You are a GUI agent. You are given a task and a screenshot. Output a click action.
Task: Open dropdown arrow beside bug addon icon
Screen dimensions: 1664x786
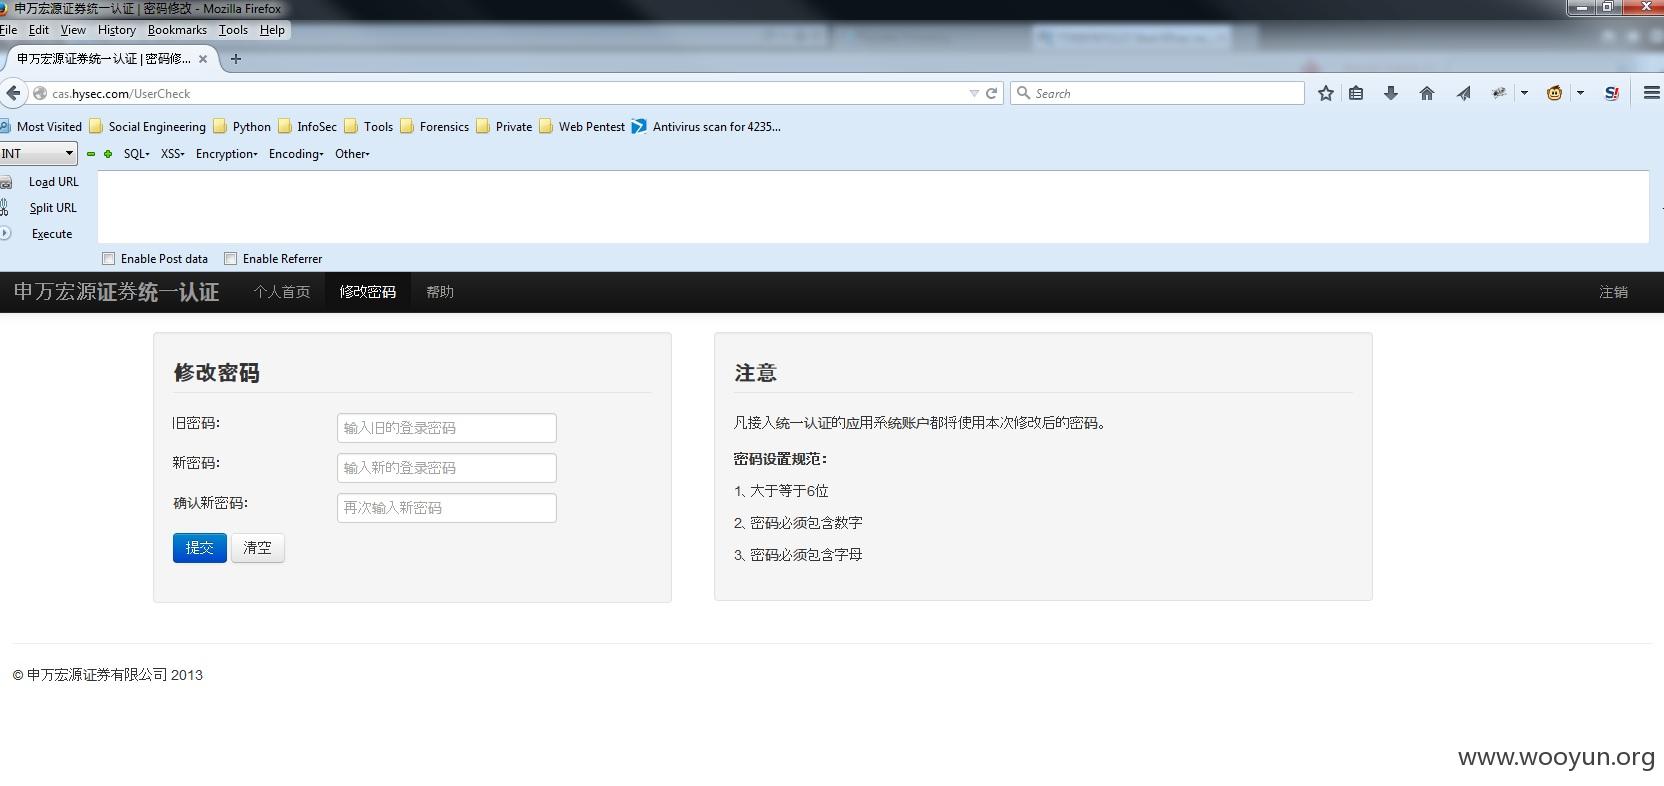pyautogui.click(x=1524, y=93)
